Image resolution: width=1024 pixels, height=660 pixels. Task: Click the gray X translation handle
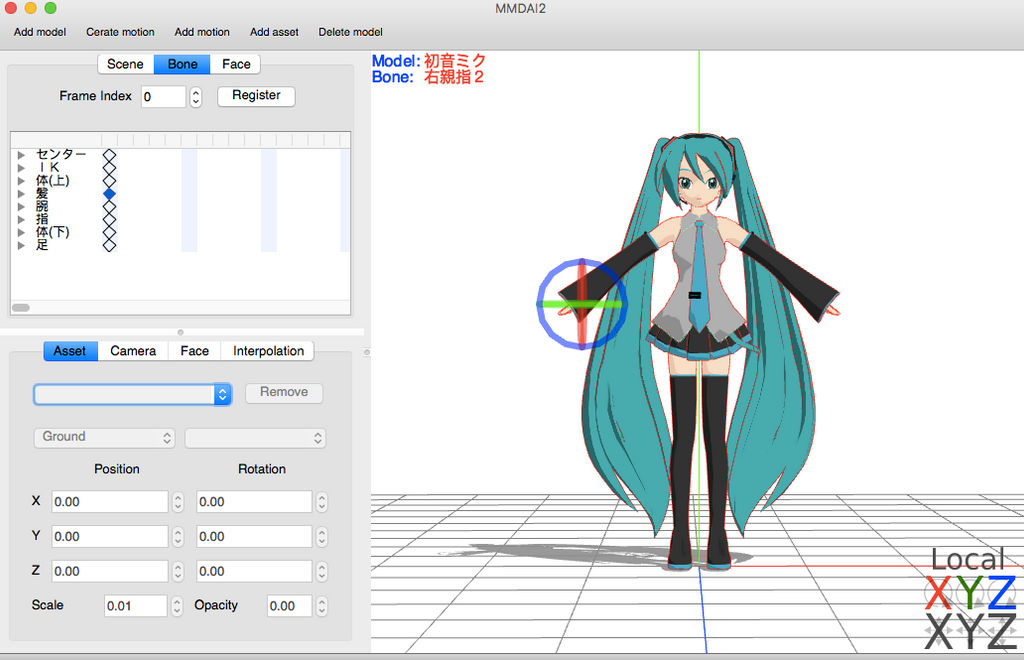pyautogui.click(x=938, y=631)
